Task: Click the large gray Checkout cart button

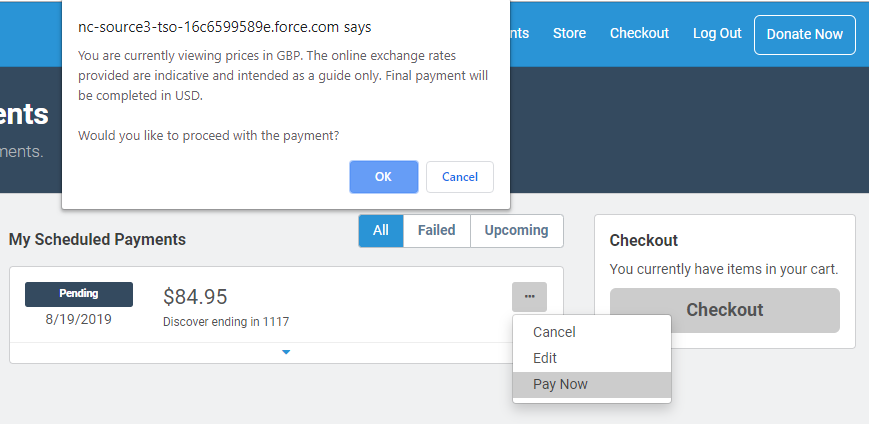Action: 724,310
